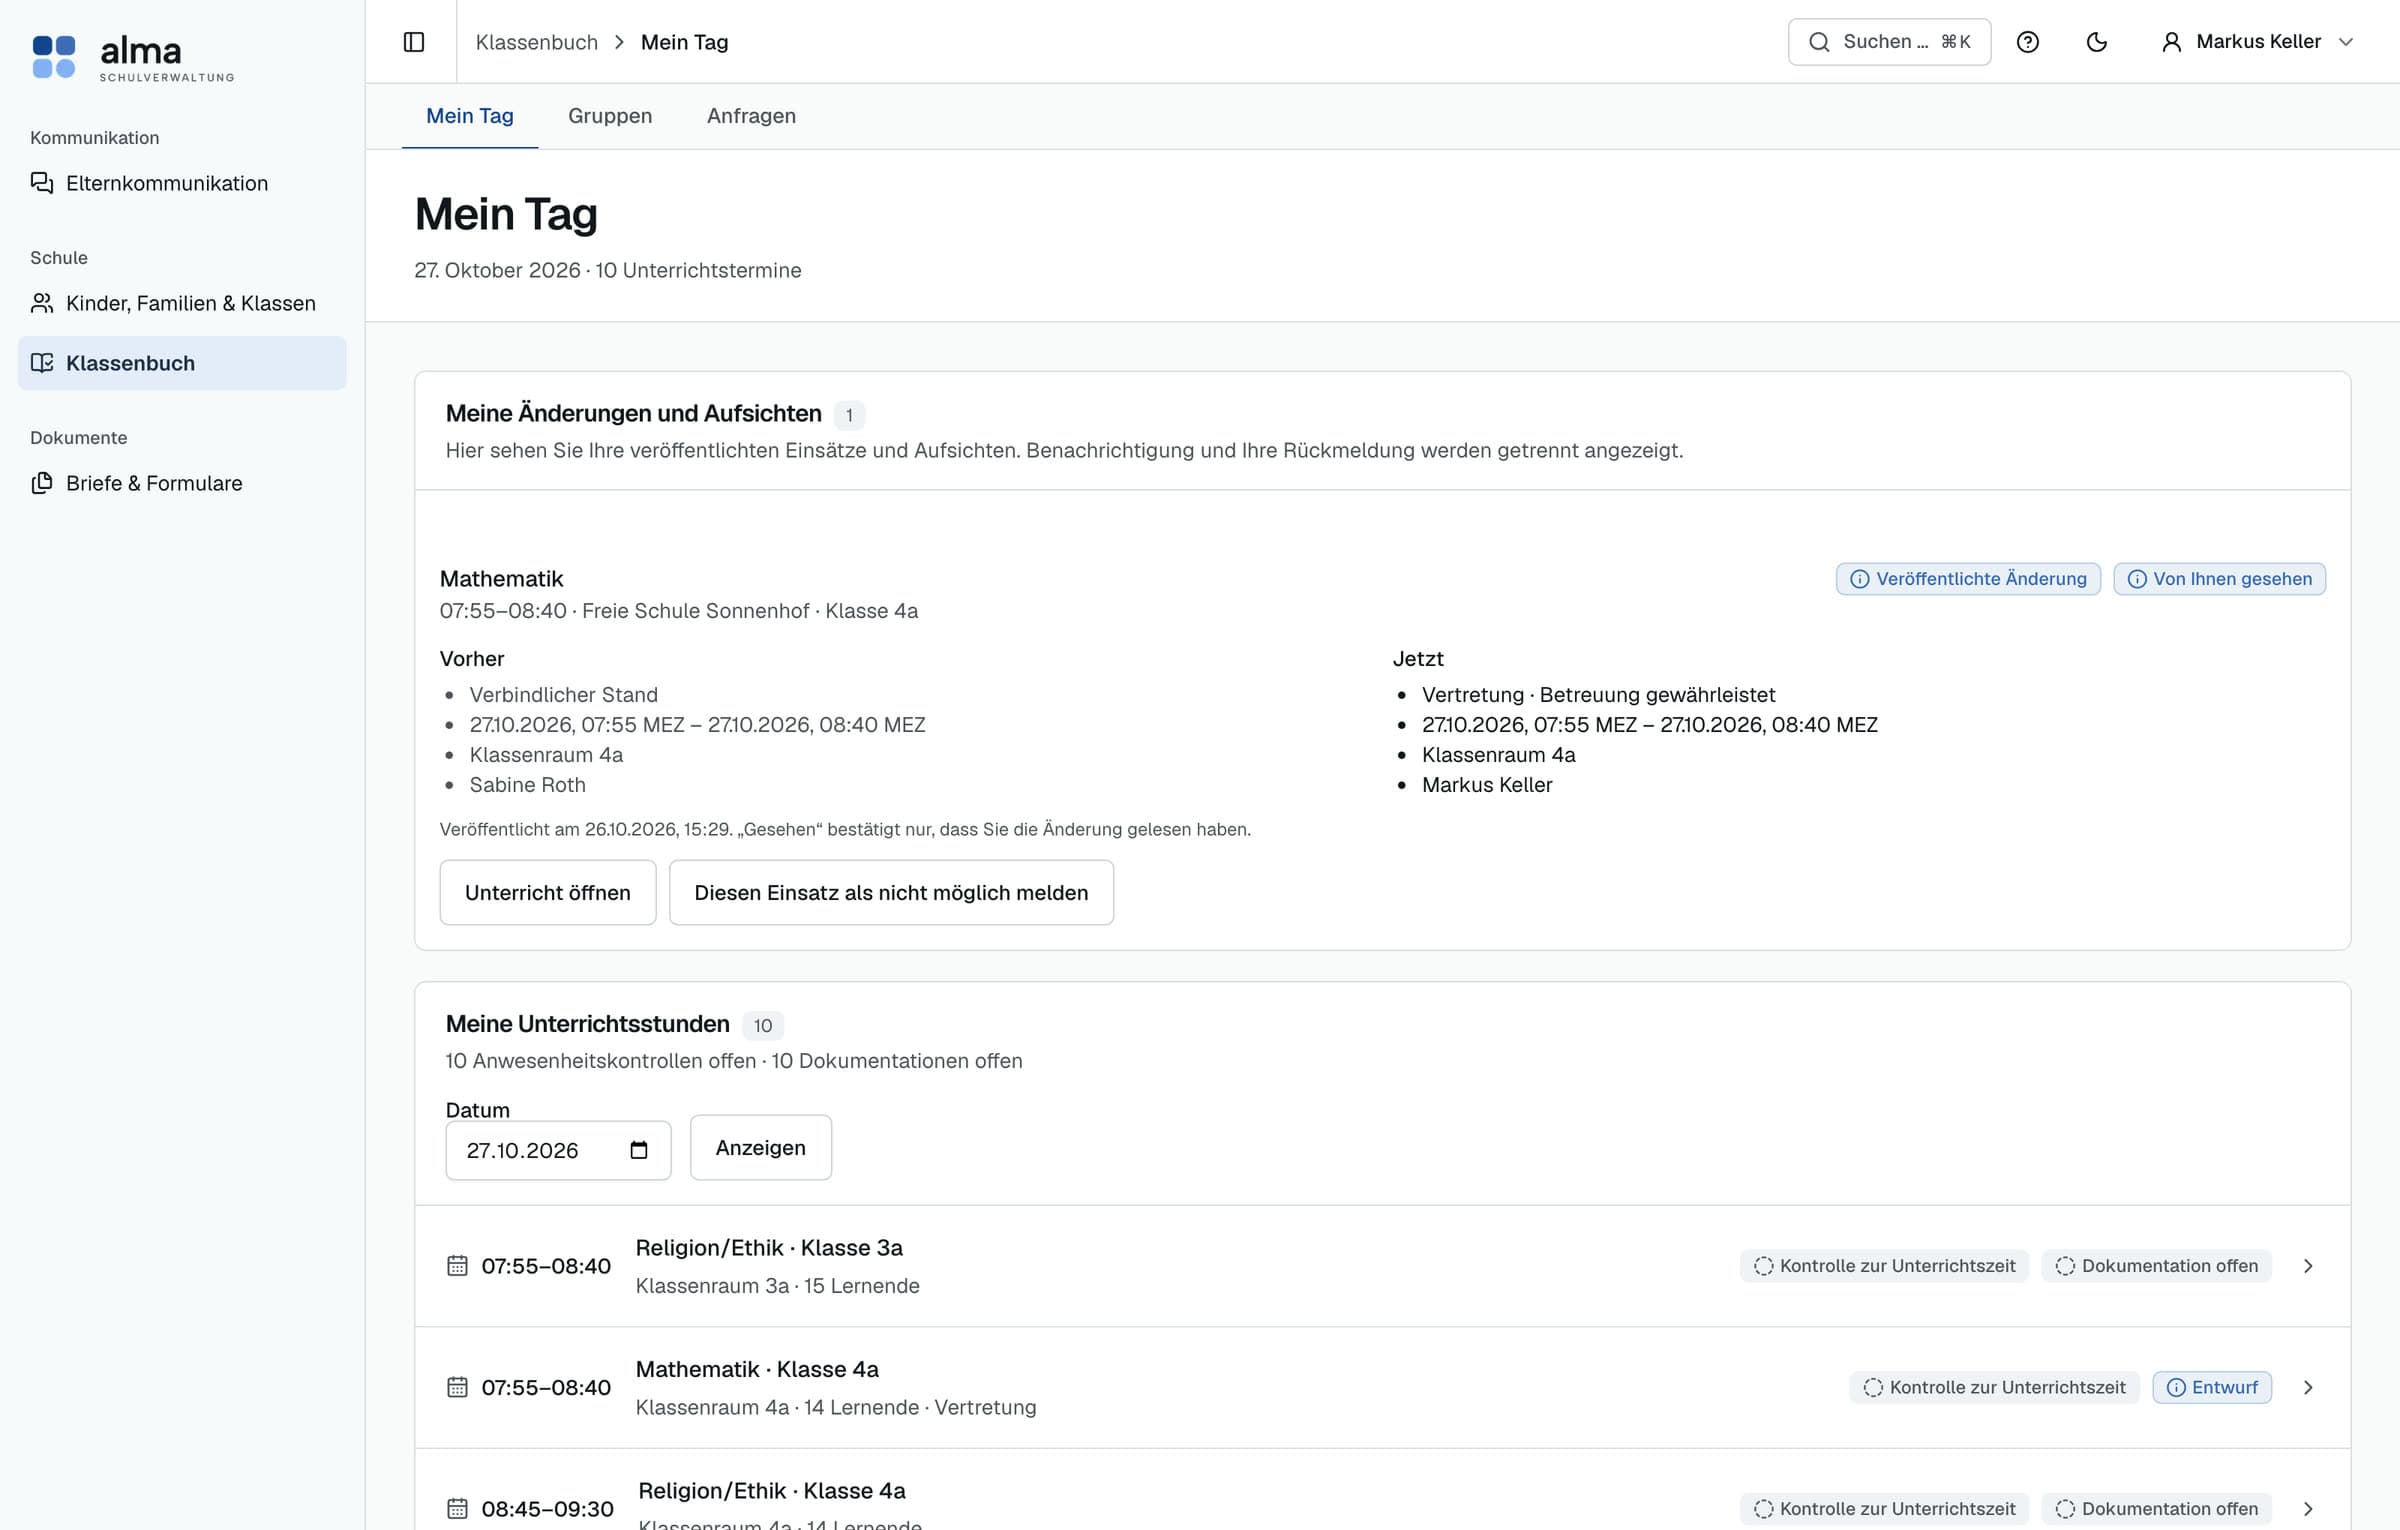Open Briefe & Formulare
Screen dimensions: 2400x1530
click(x=182, y=483)
